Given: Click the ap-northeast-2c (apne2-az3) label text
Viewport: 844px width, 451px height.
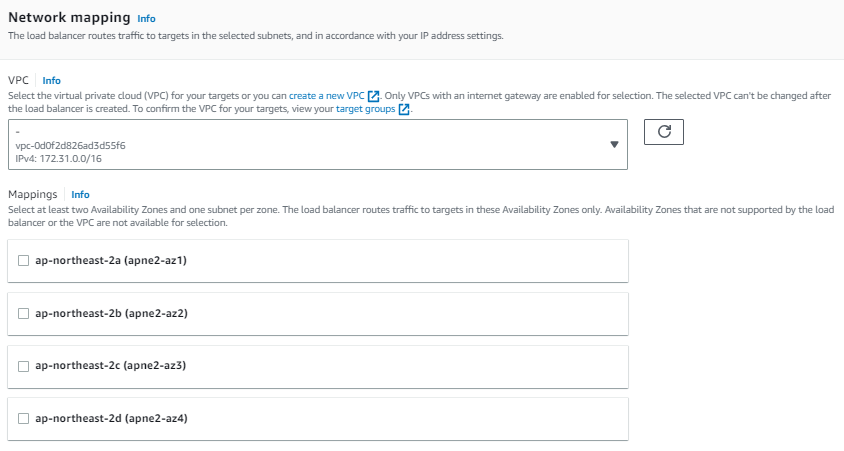Looking at the screenshot, I should 111,365.
